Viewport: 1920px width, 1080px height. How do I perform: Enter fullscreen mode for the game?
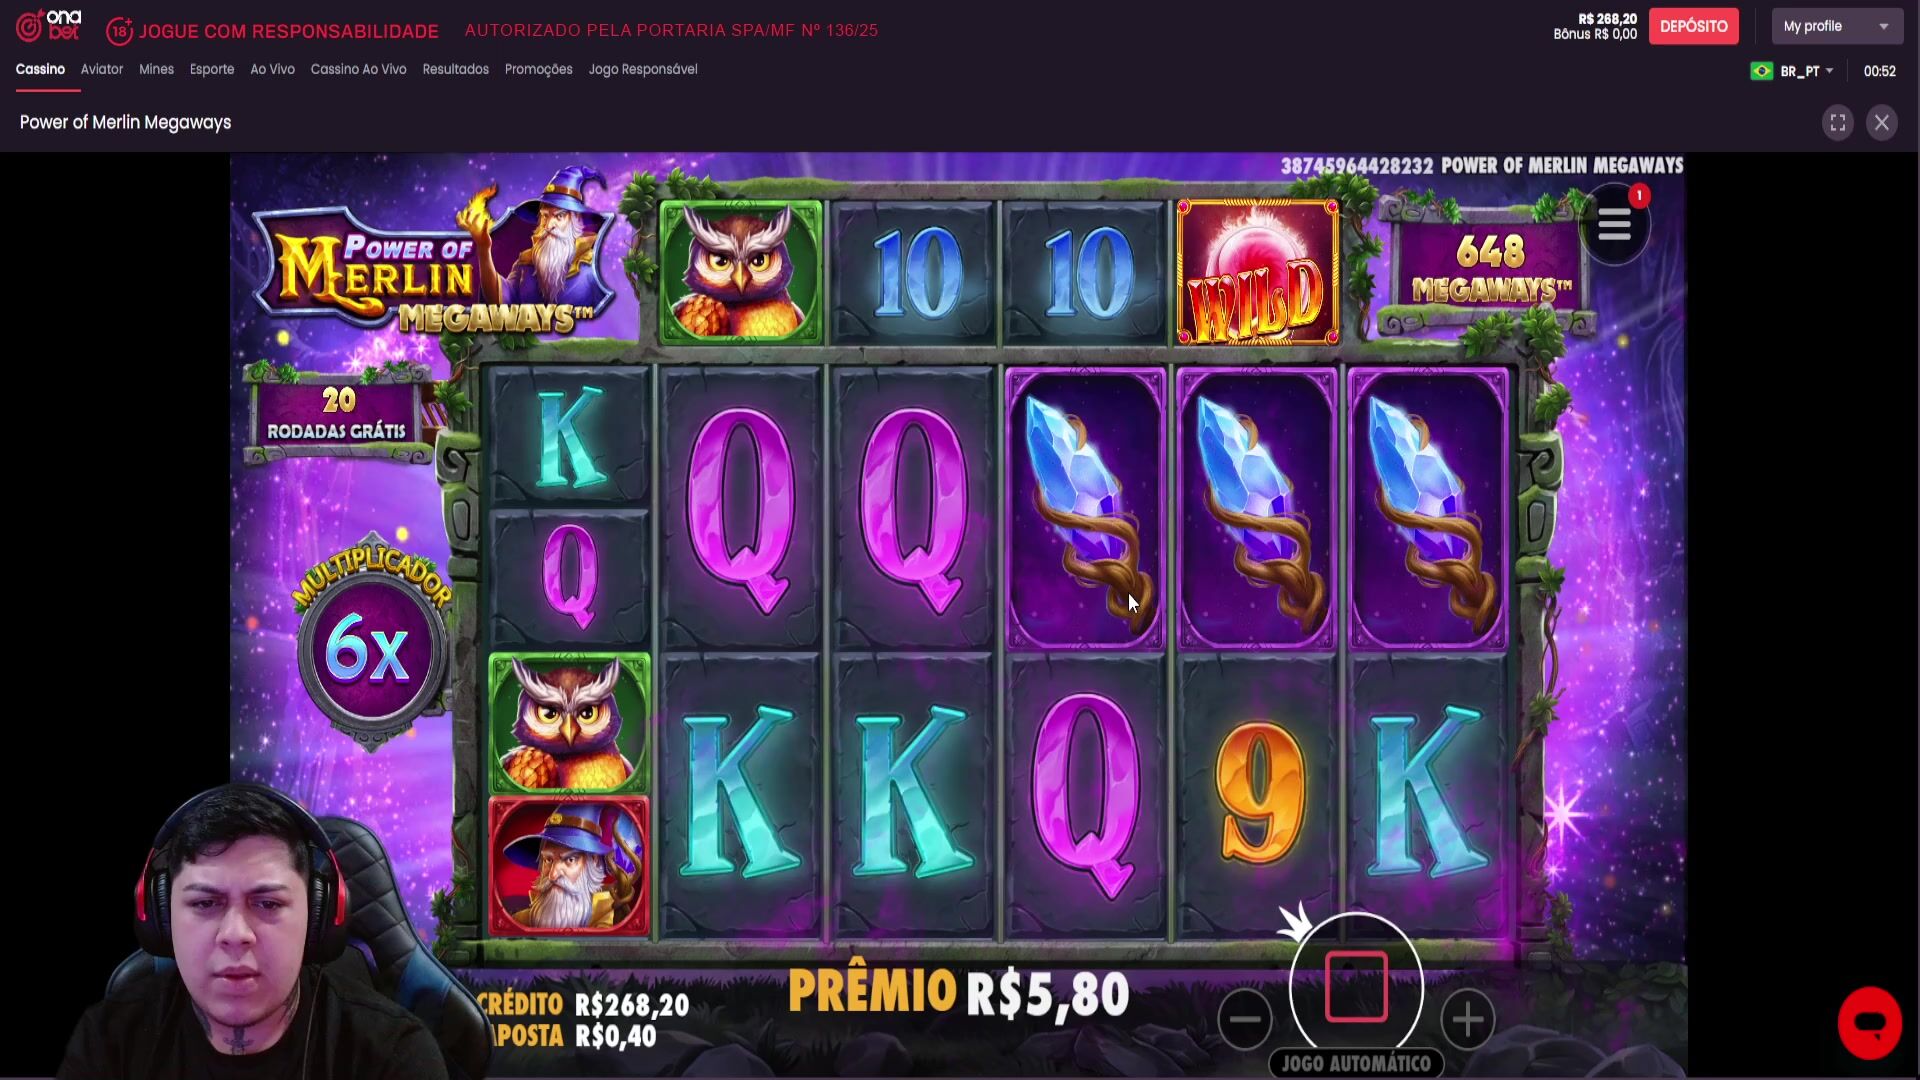[x=1837, y=122]
